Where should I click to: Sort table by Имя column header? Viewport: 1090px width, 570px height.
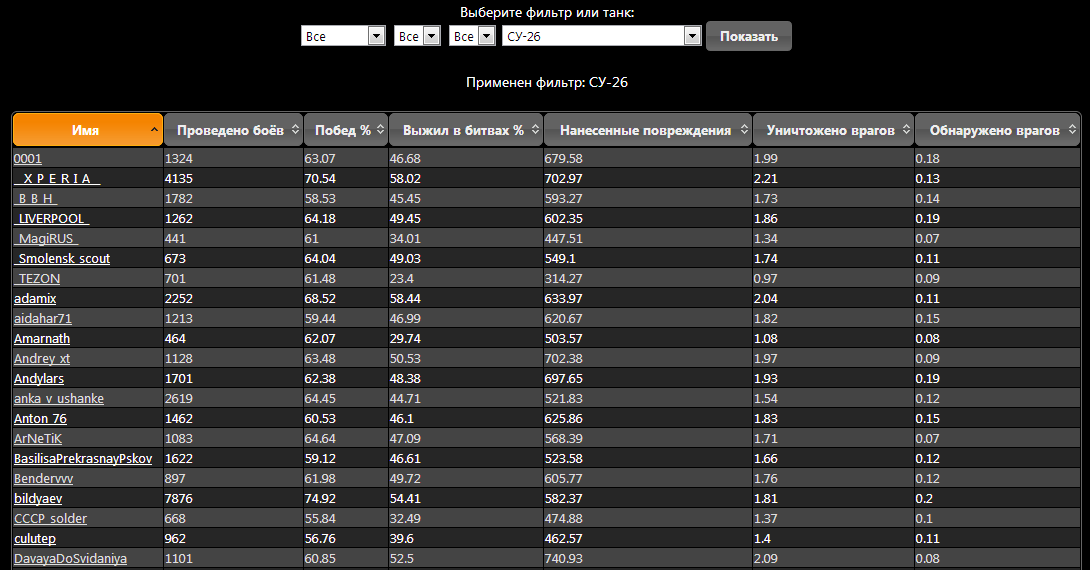click(85, 130)
